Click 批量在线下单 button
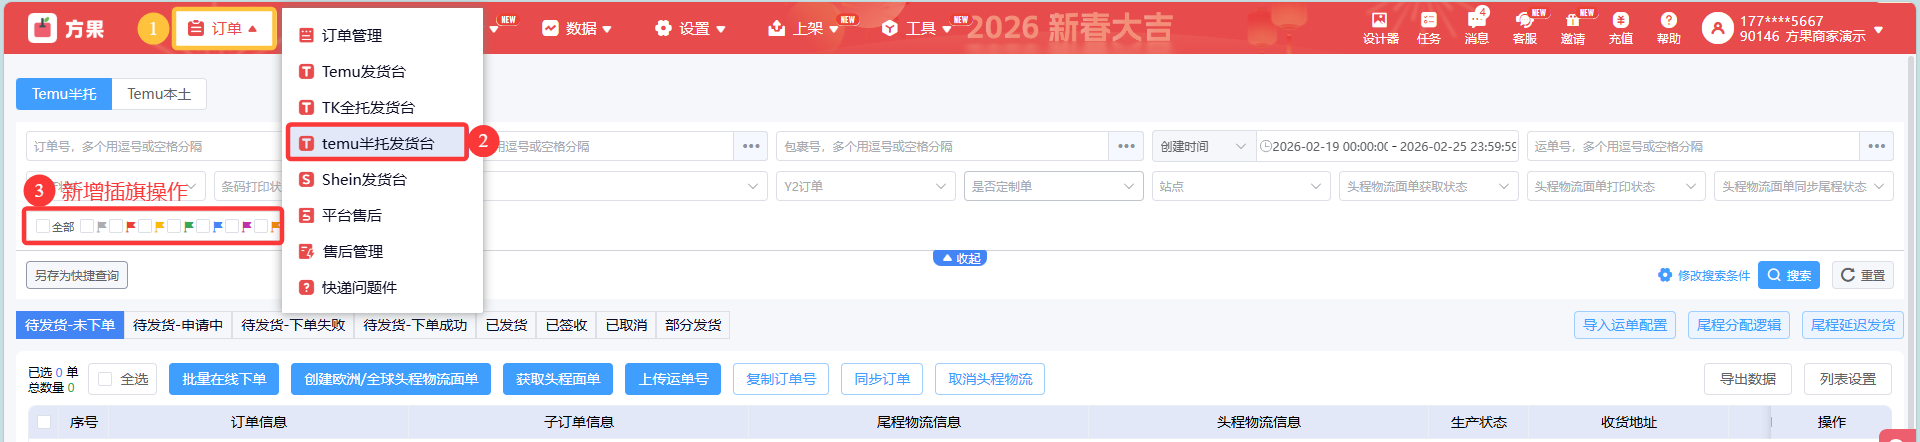 point(224,379)
